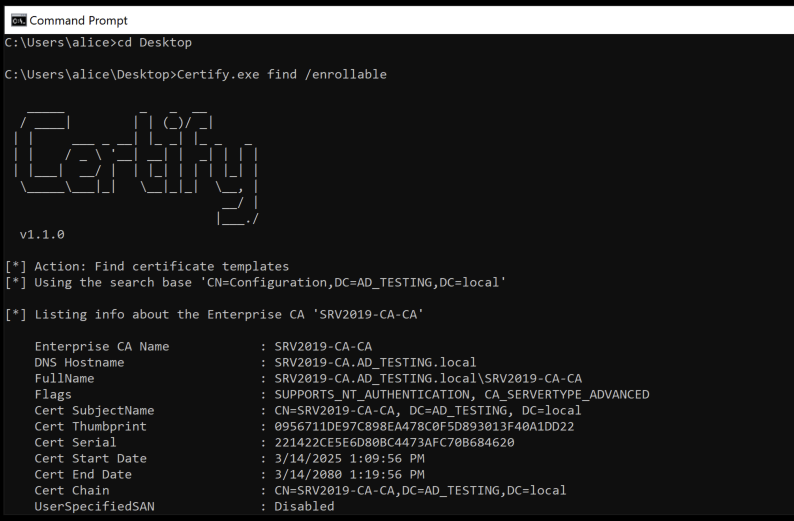Click 'Action: Find certificate templates' line

point(147,266)
